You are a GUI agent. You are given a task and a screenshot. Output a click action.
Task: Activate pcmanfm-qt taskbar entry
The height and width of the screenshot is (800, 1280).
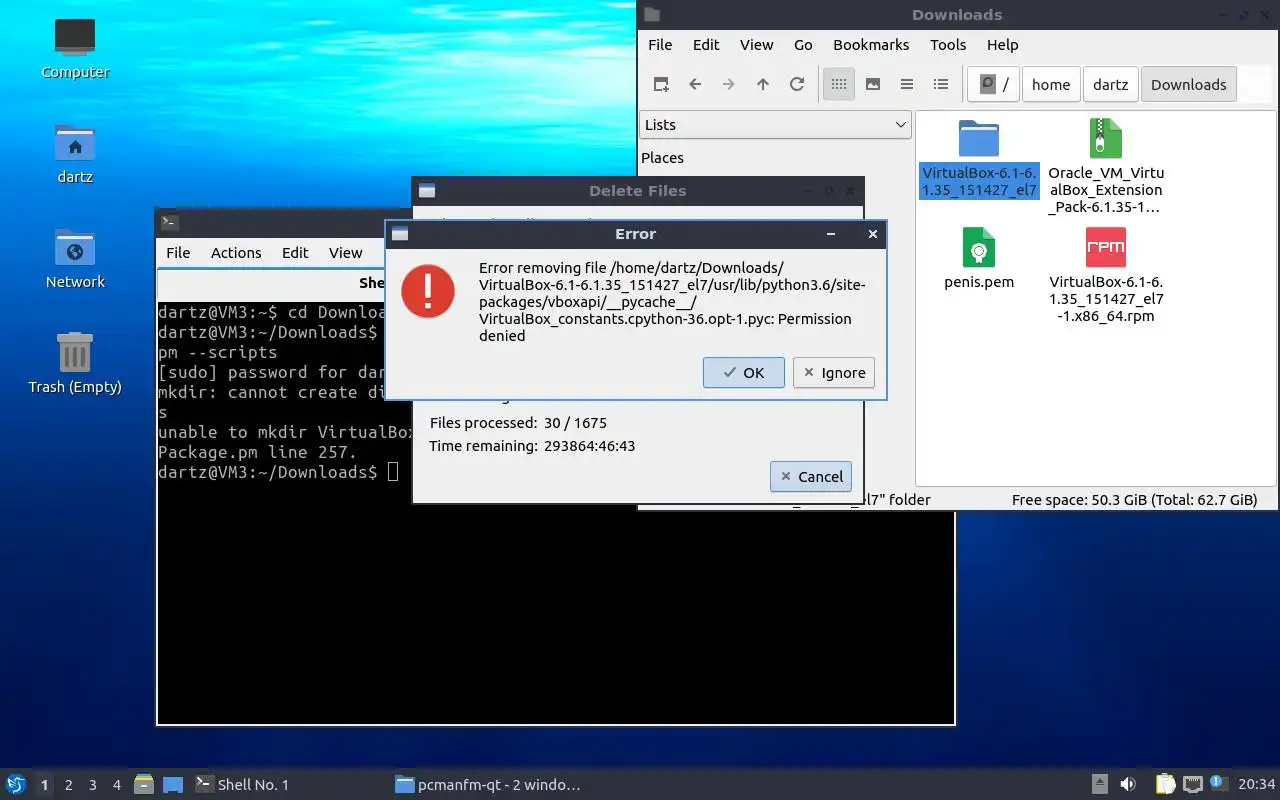[x=488, y=785]
